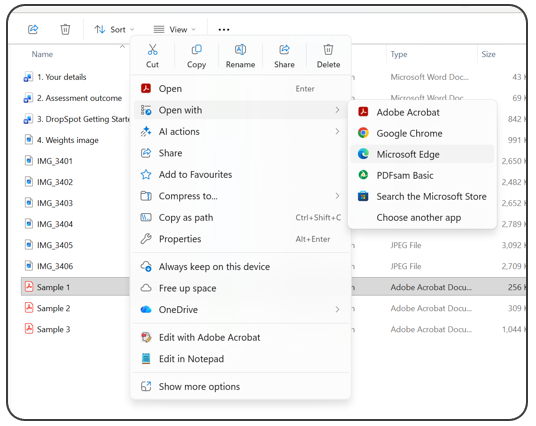Click the Share icon in the Explorer toolbar

pyautogui.click(x=33, y=29)
